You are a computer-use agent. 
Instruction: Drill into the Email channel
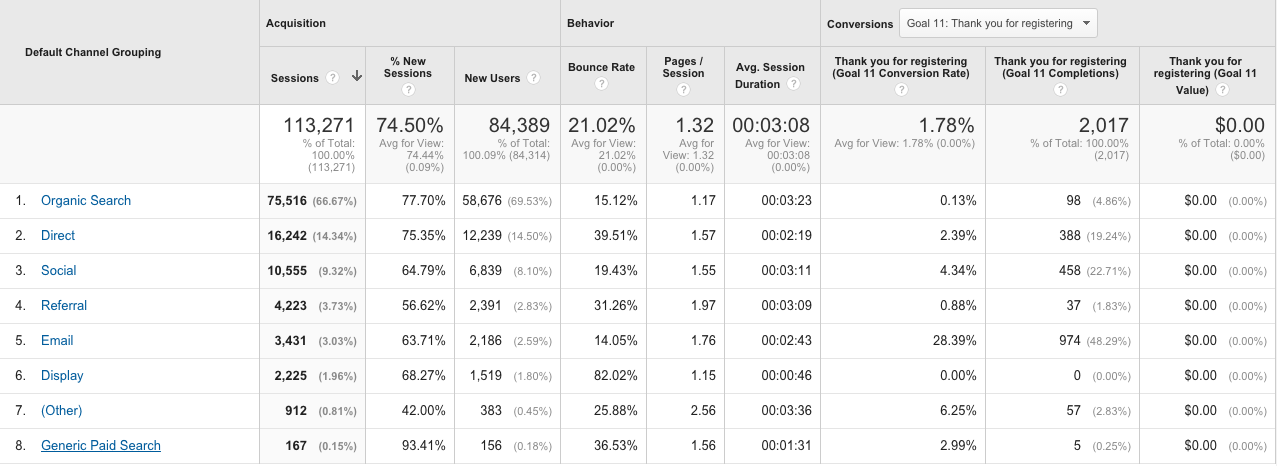[57, 341]
